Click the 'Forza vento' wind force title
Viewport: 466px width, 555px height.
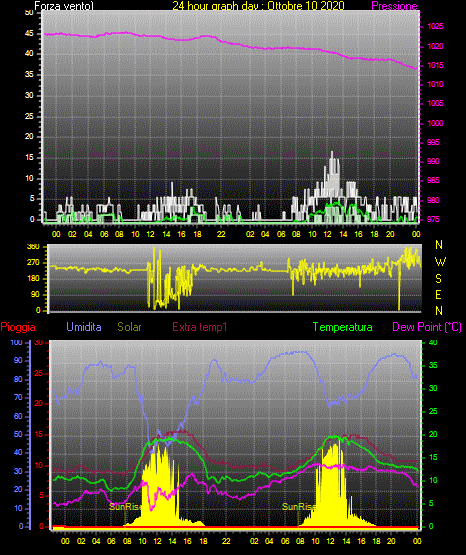64,6
